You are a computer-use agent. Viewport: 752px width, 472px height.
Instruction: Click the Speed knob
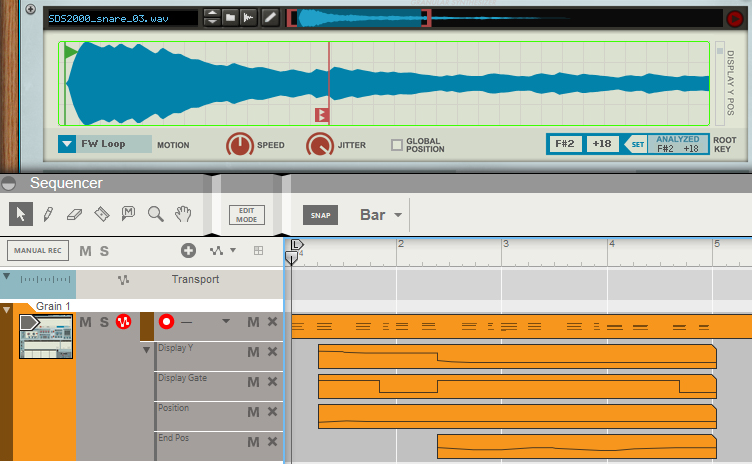click(x=240, y=145)
